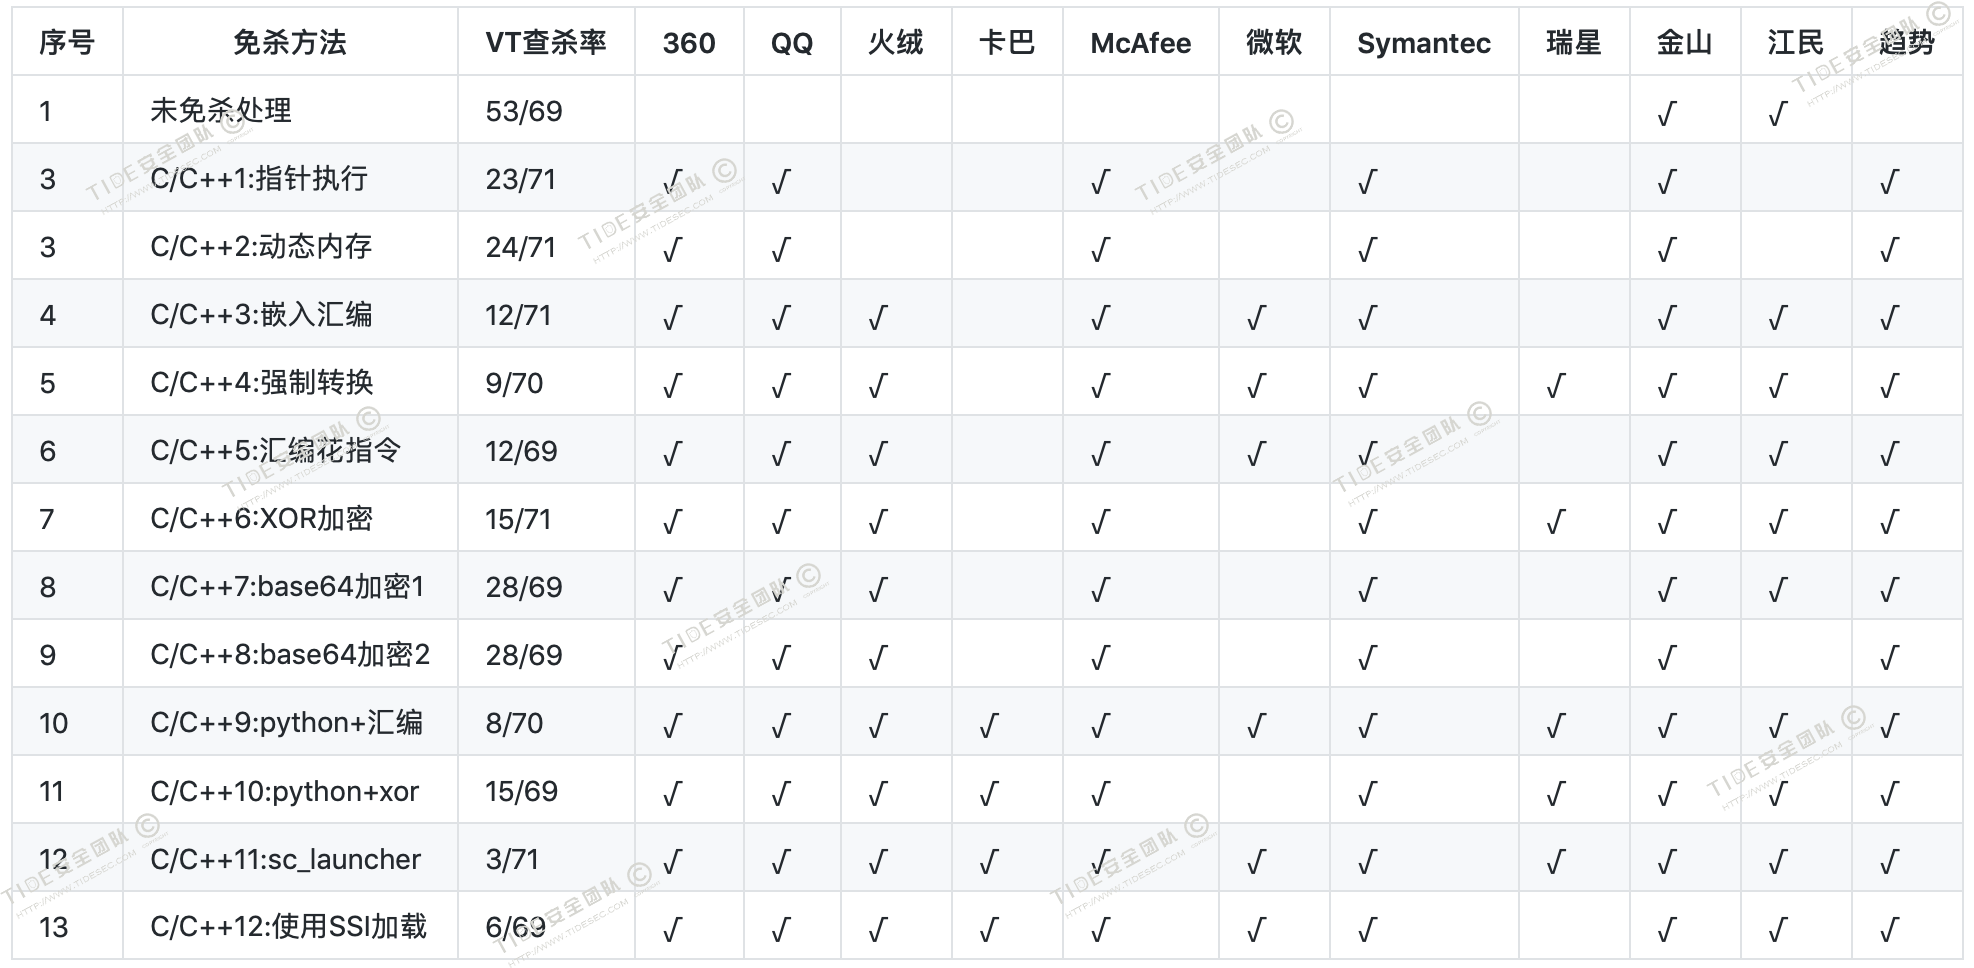The height and width of the screenshot is (968, 1974).
Task: Click the 瑞星 checkmark in the 强制转换 row
Action: pyautogui.click(x=1555, y=386)
